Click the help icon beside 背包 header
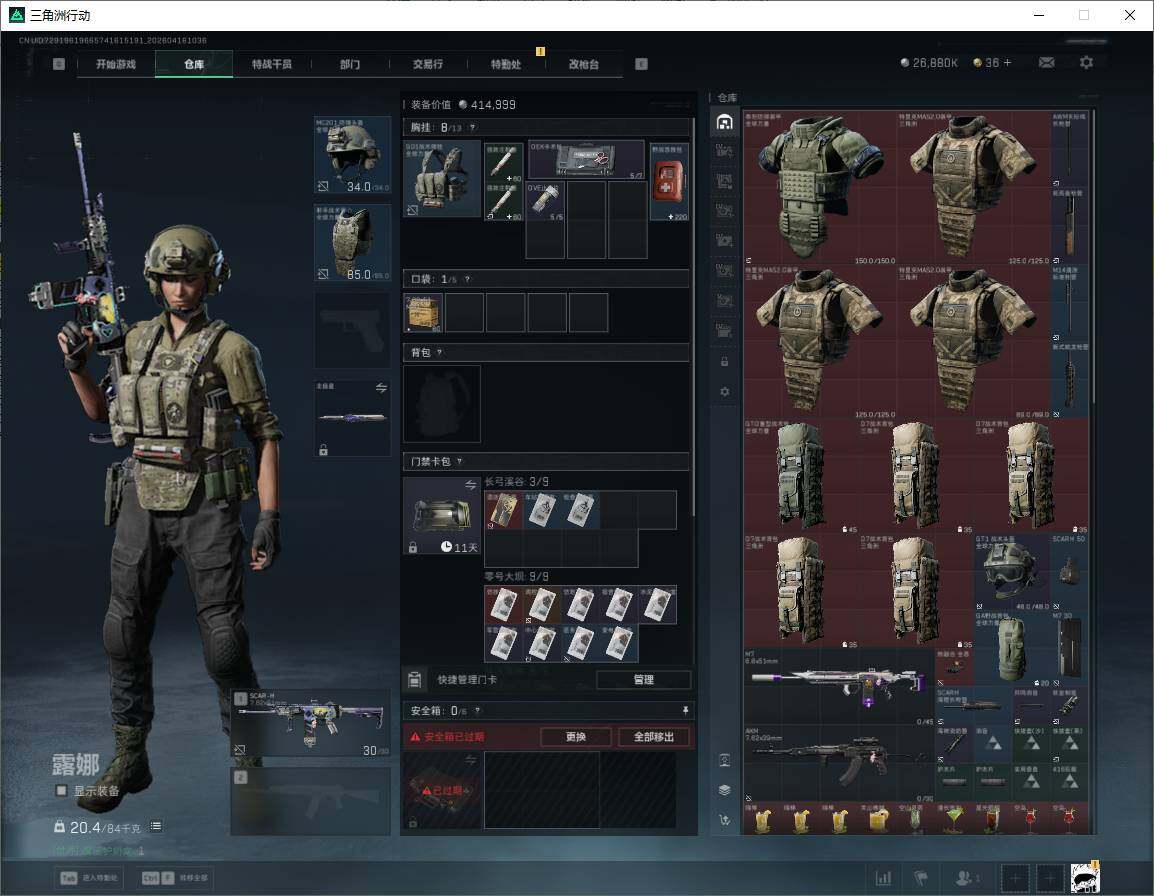 coord(439,353)
